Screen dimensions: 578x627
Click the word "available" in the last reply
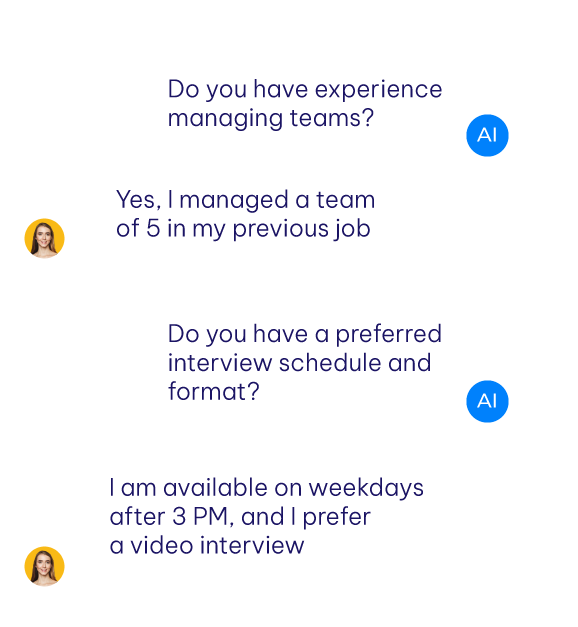click(x=215, y=488)
